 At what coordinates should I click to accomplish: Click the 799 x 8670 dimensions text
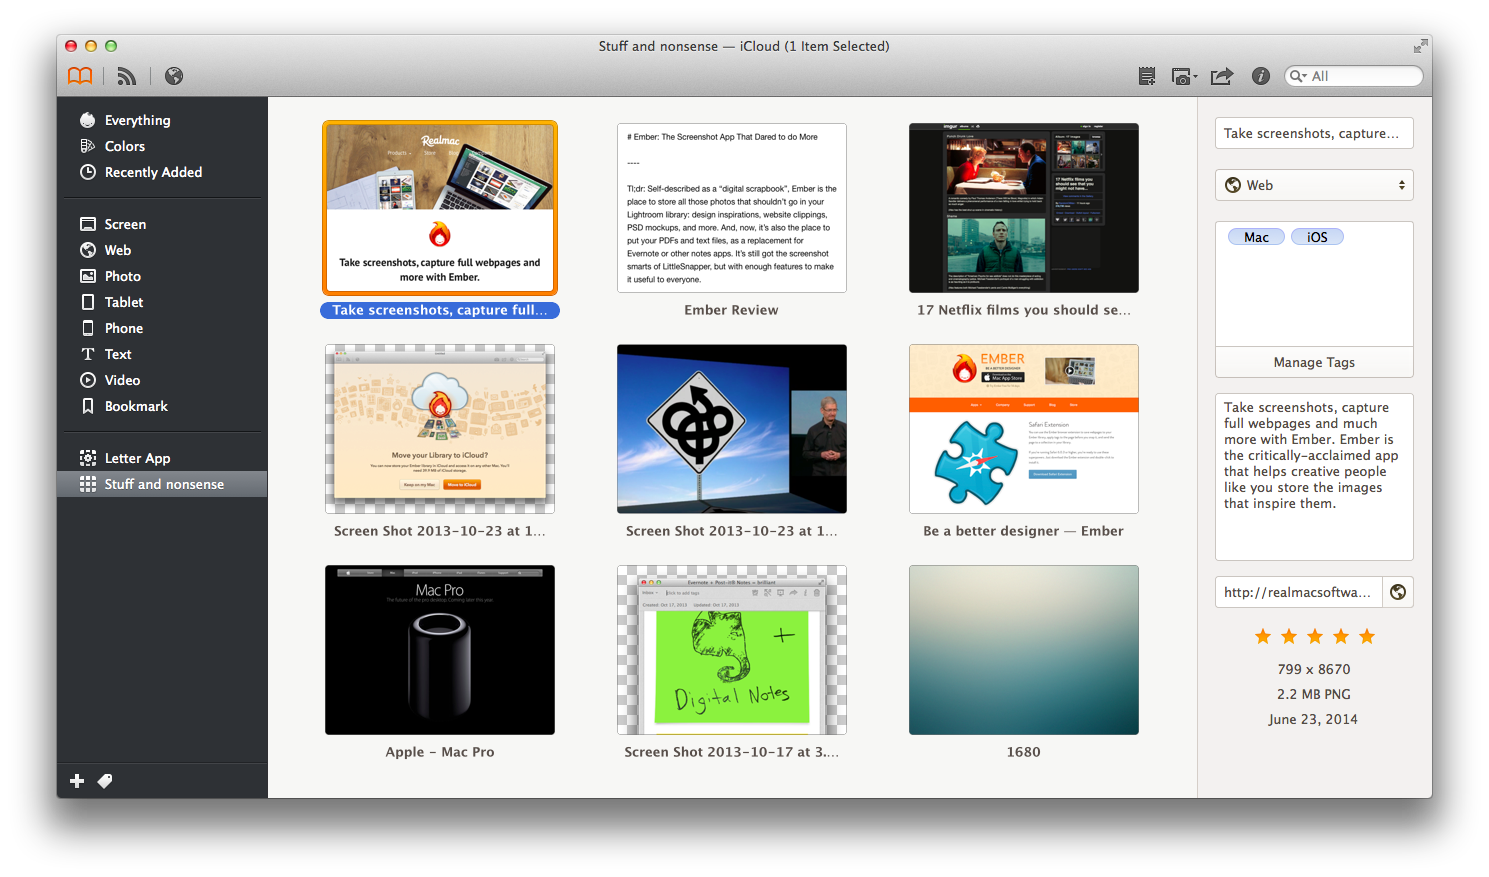(1314, 669)
